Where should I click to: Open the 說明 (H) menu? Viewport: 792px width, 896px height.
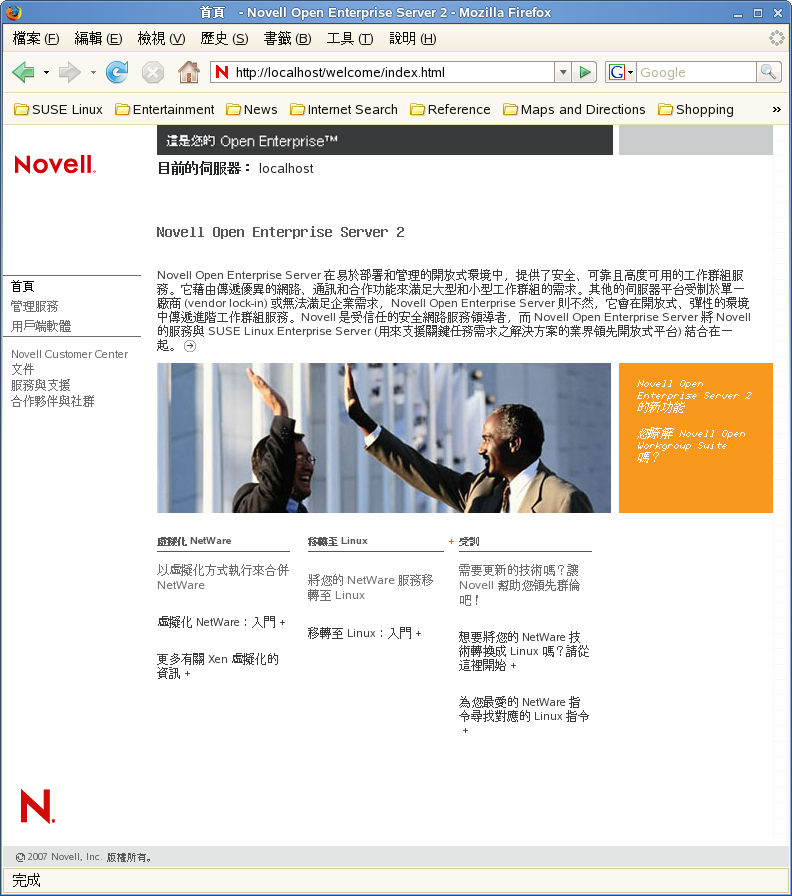(x=413, y=38)
